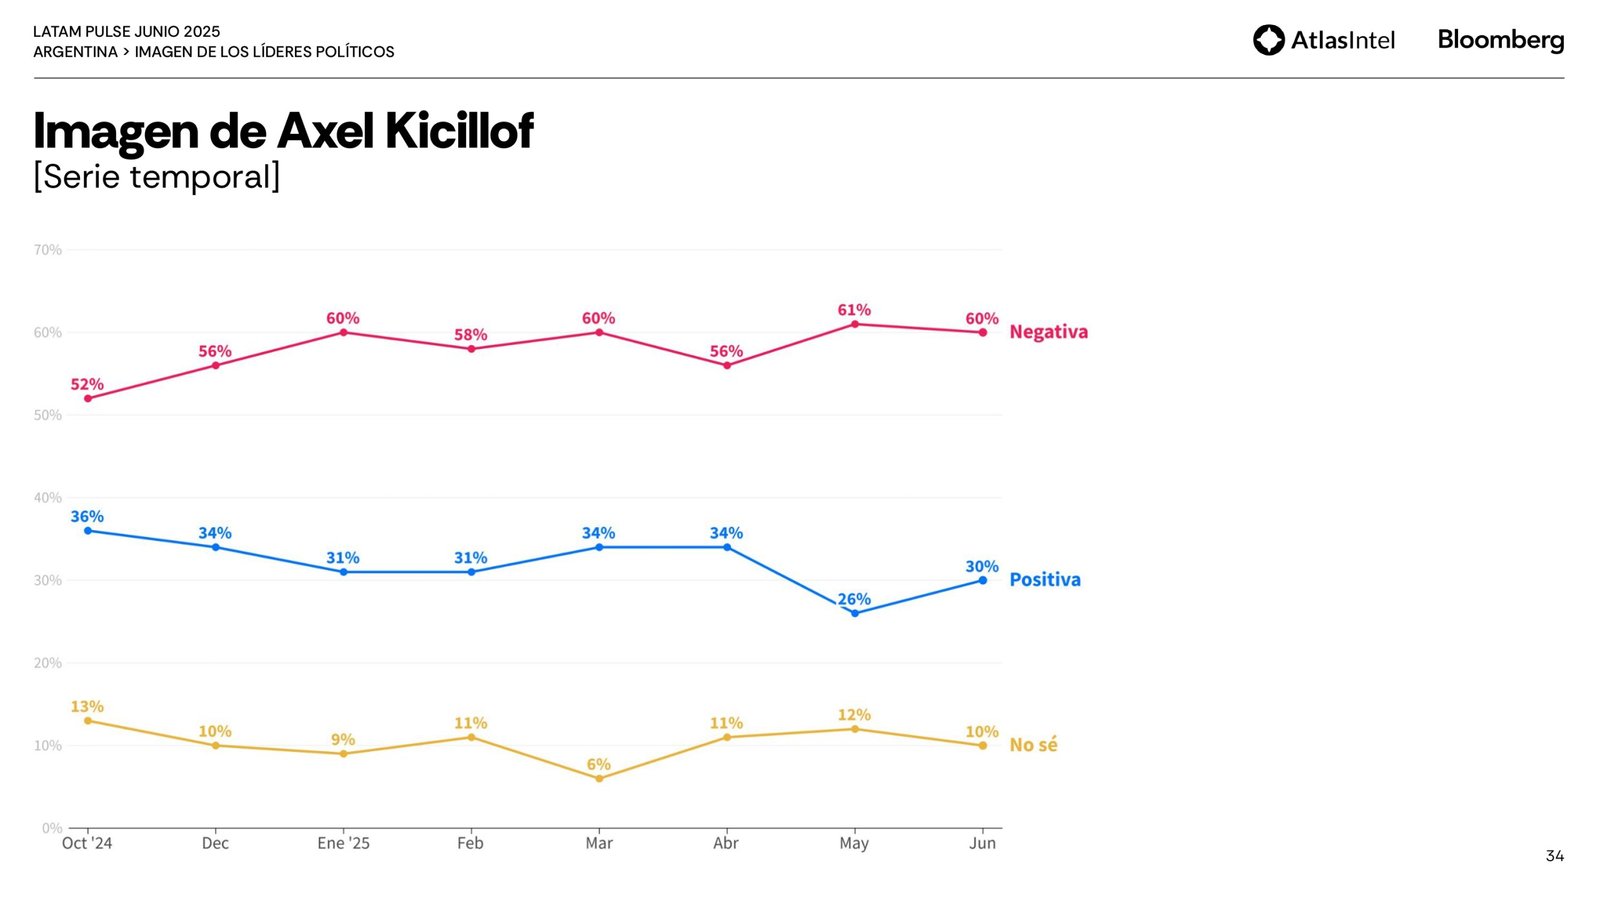Select the Positiva data point for May (26%)
The image size is (1600, 900).
[854, 613]
